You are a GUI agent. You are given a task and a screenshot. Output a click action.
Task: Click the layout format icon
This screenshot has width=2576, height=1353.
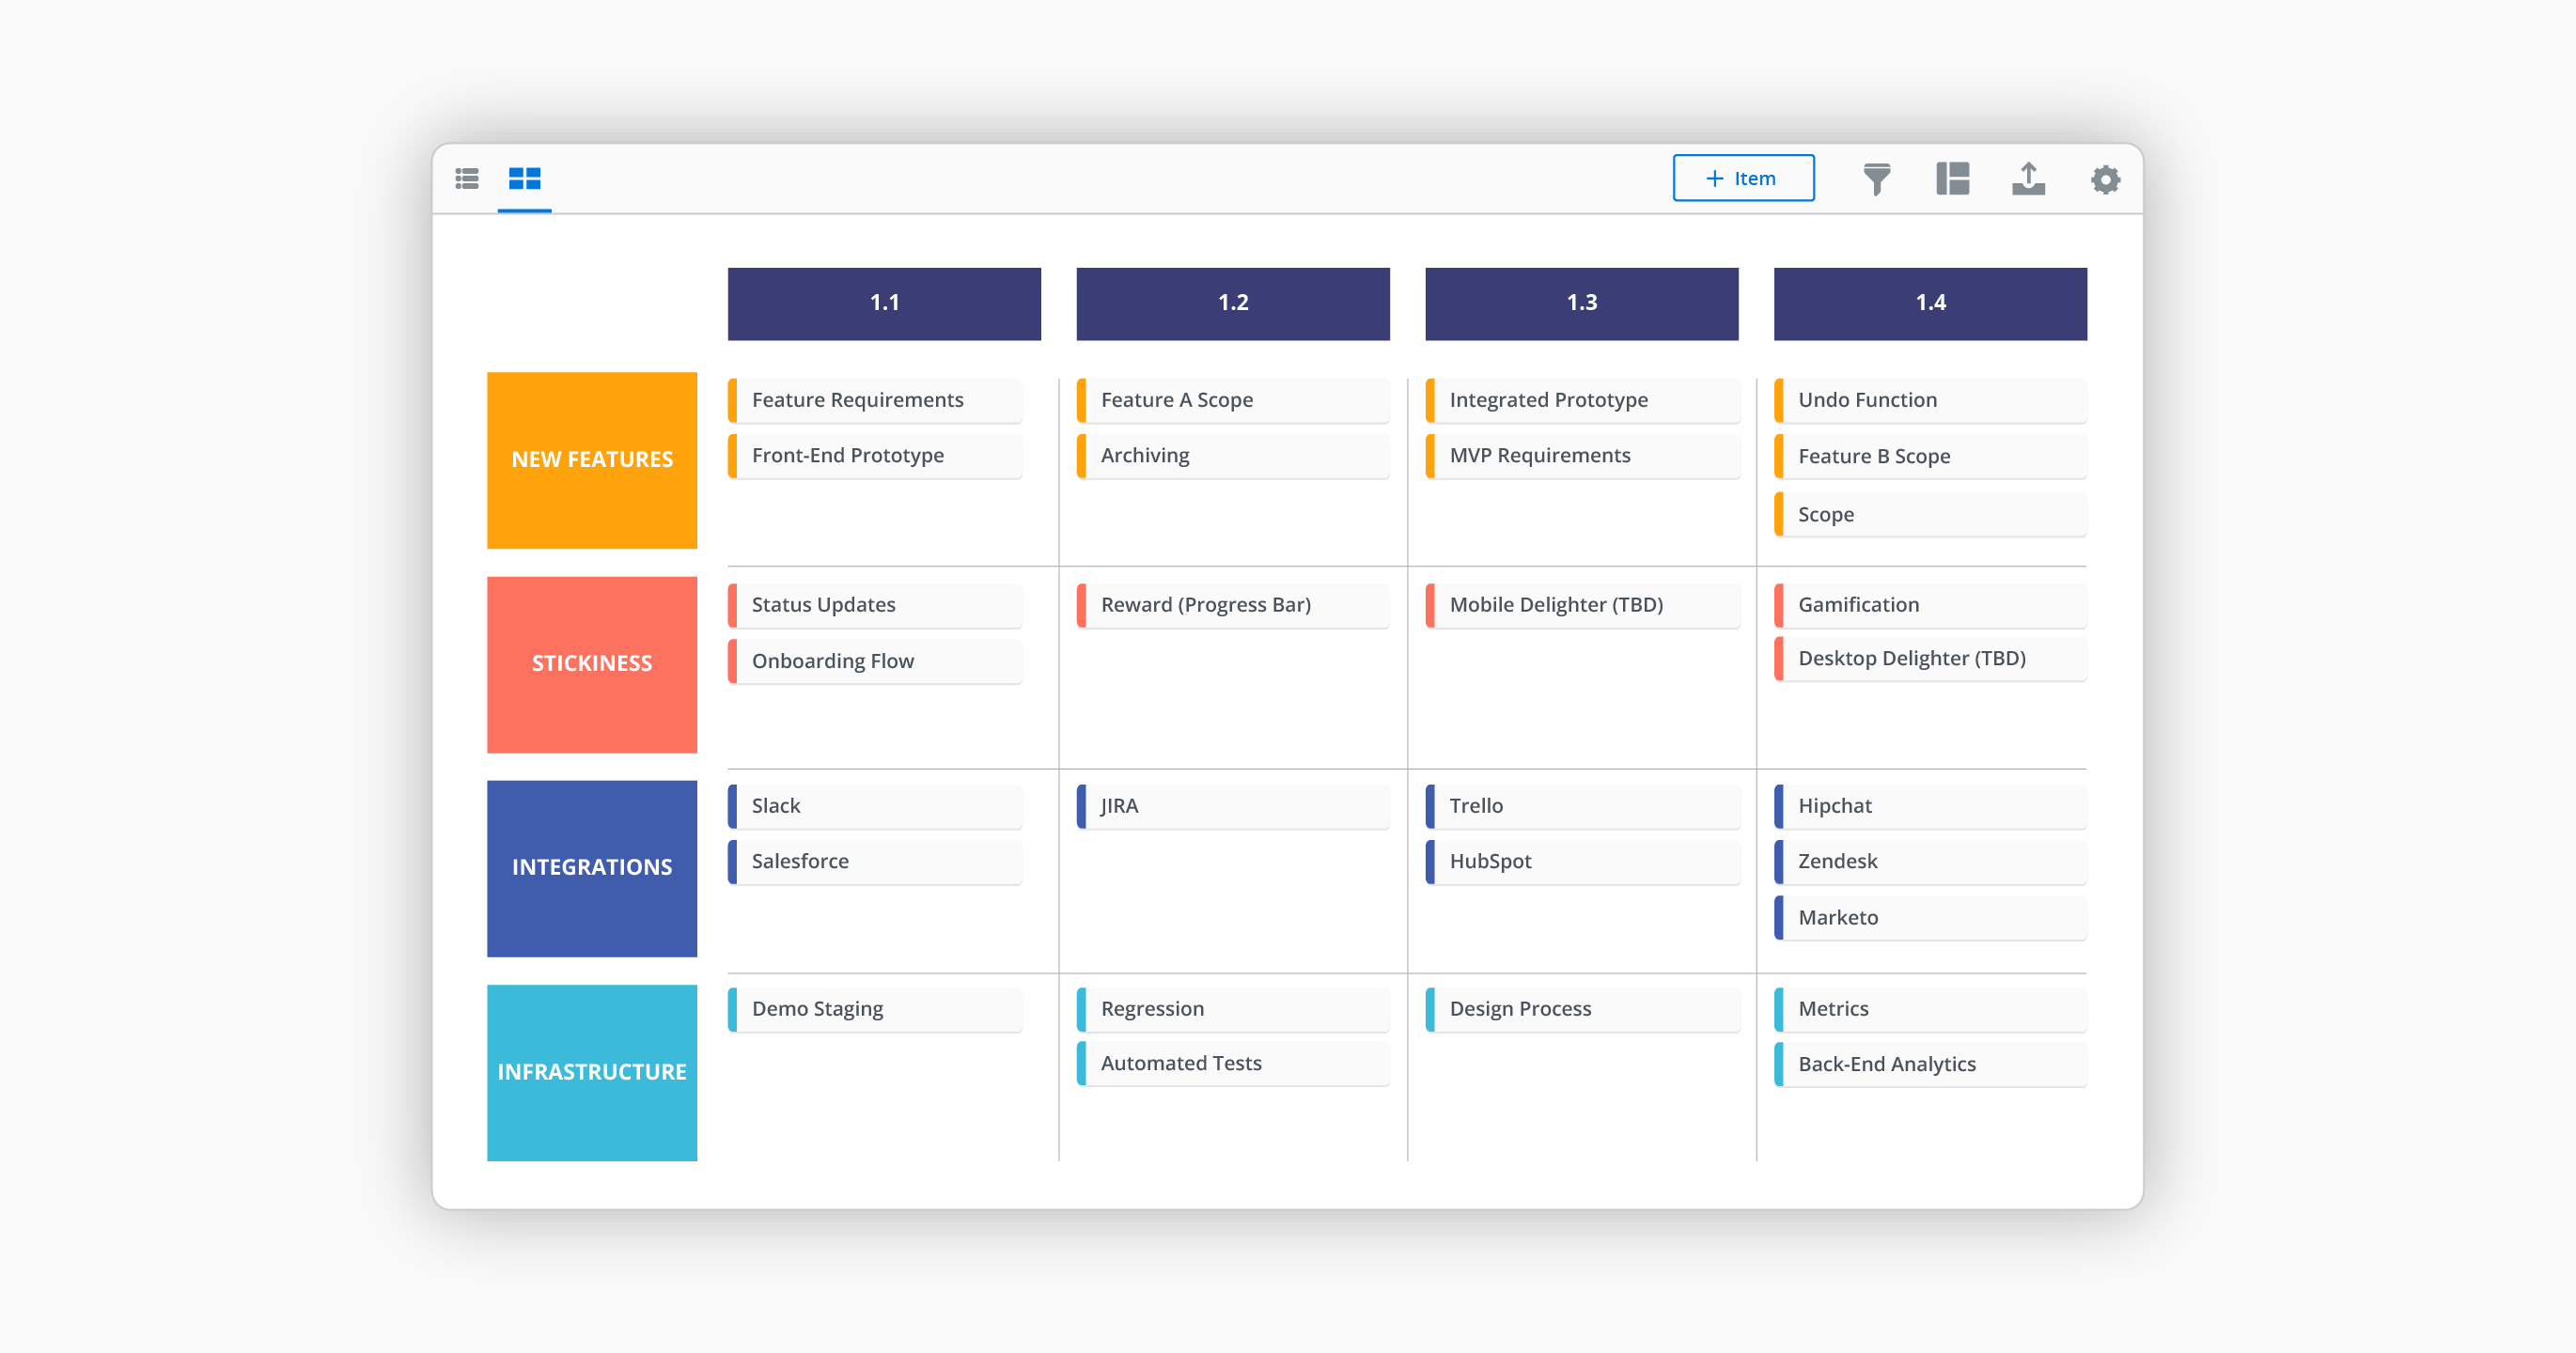pyautogui.click(x=1952, y=179)
